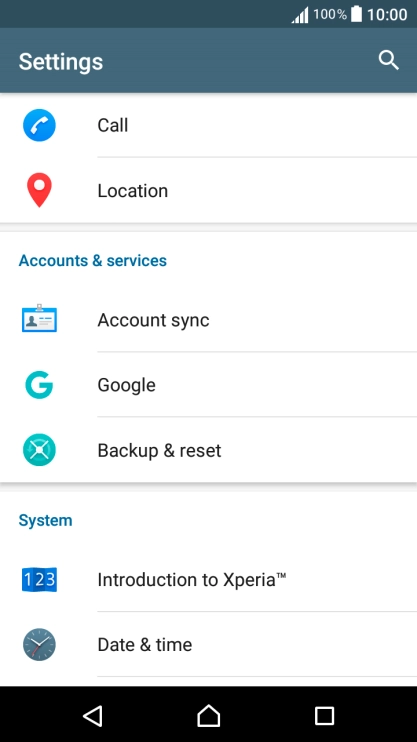Screen dimensions: 417x742
Task: Tap the Android home navigation button
Action: point(208,715)
